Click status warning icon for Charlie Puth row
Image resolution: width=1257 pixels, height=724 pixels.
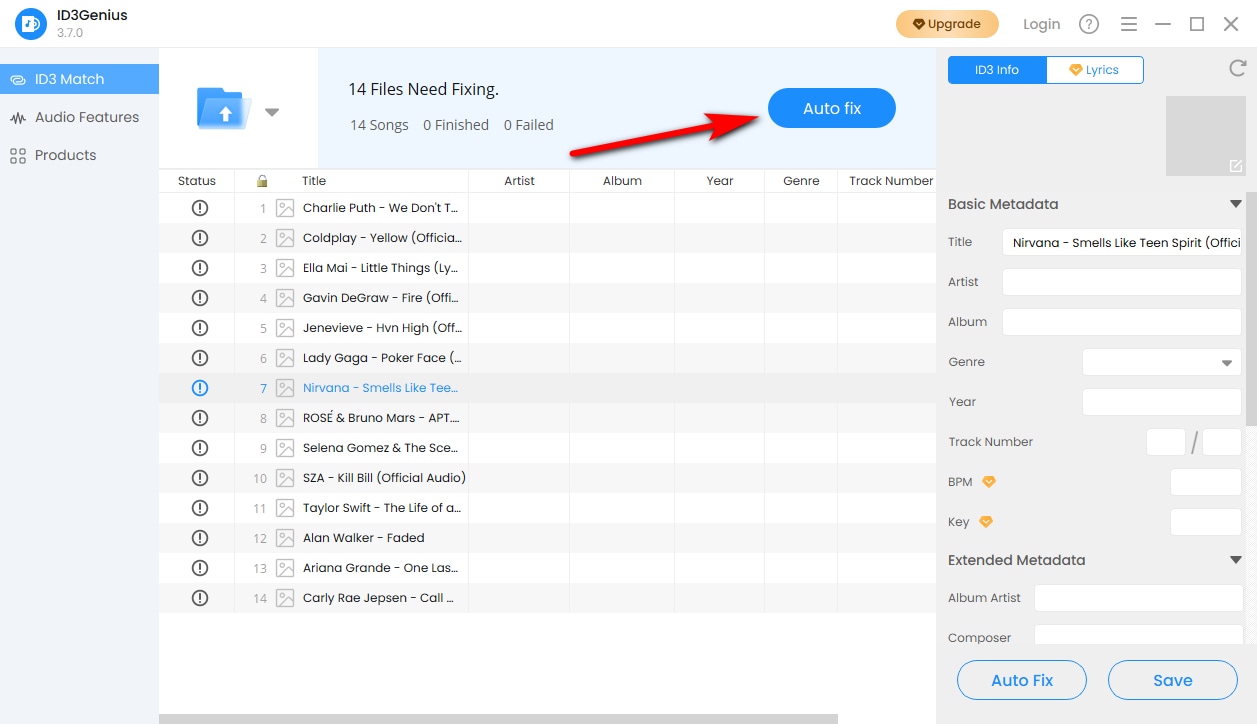(x=199, y=208)
